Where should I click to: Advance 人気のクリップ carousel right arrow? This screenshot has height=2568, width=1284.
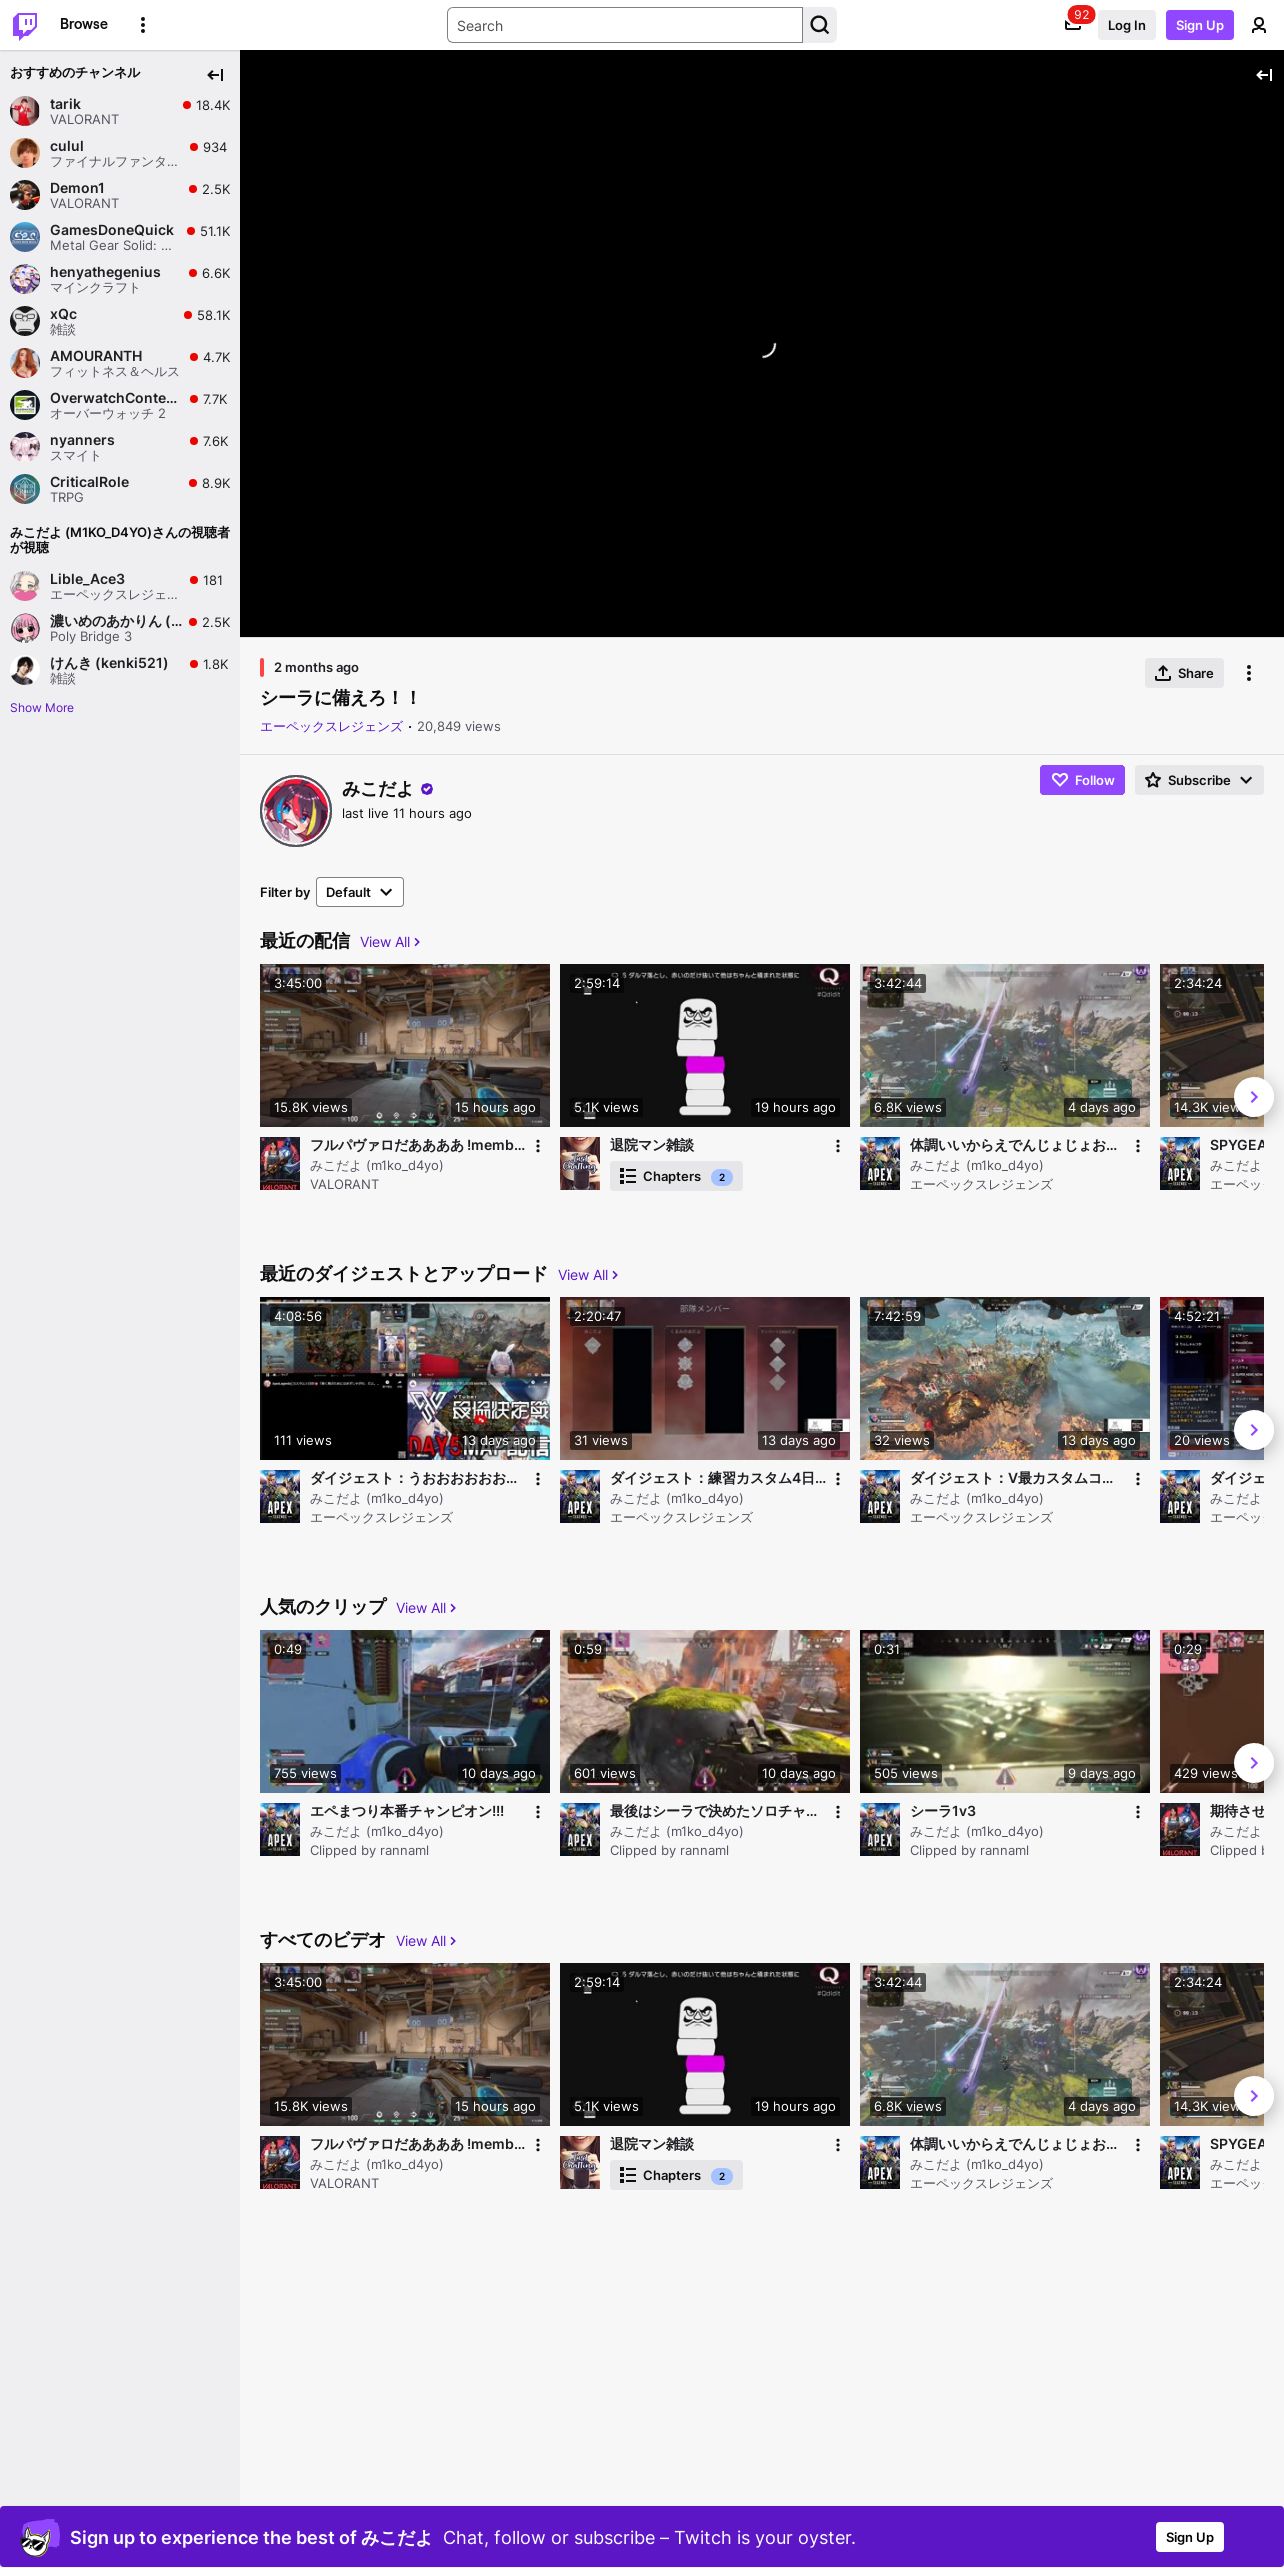coord(1254,1763)
